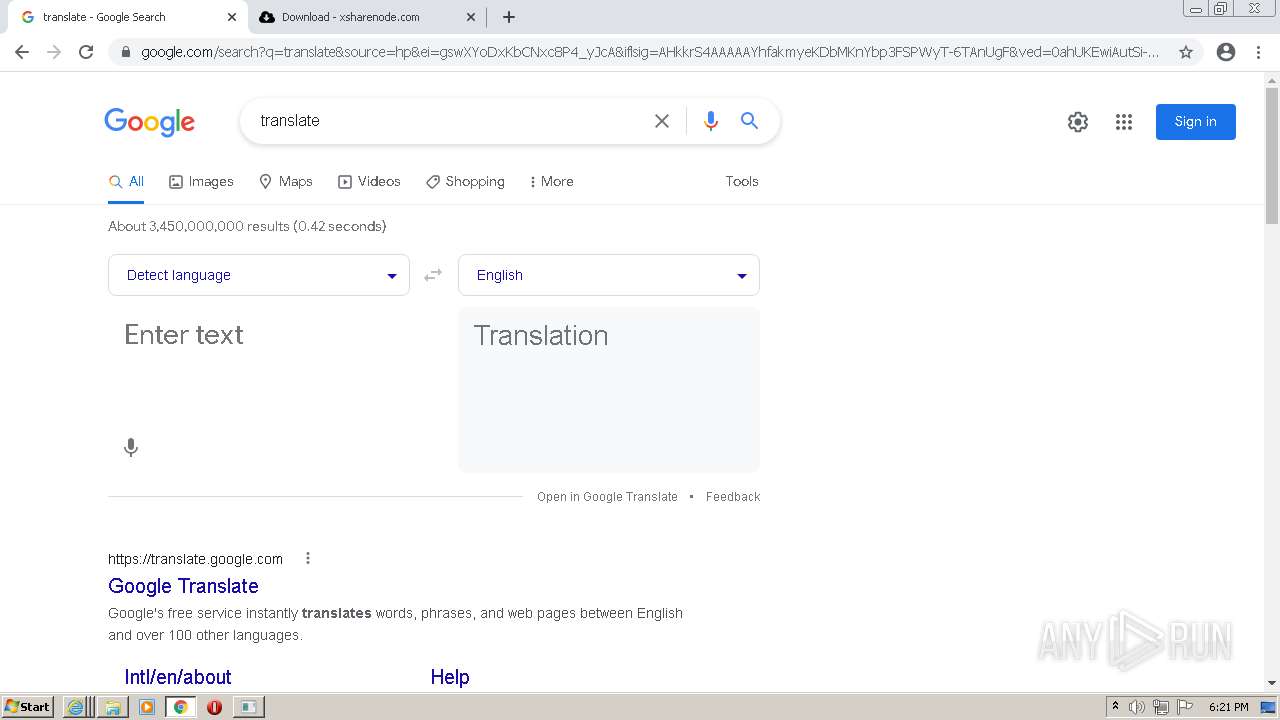Click the Translation output box
The image size is (1280, 720).
[609, 390]
